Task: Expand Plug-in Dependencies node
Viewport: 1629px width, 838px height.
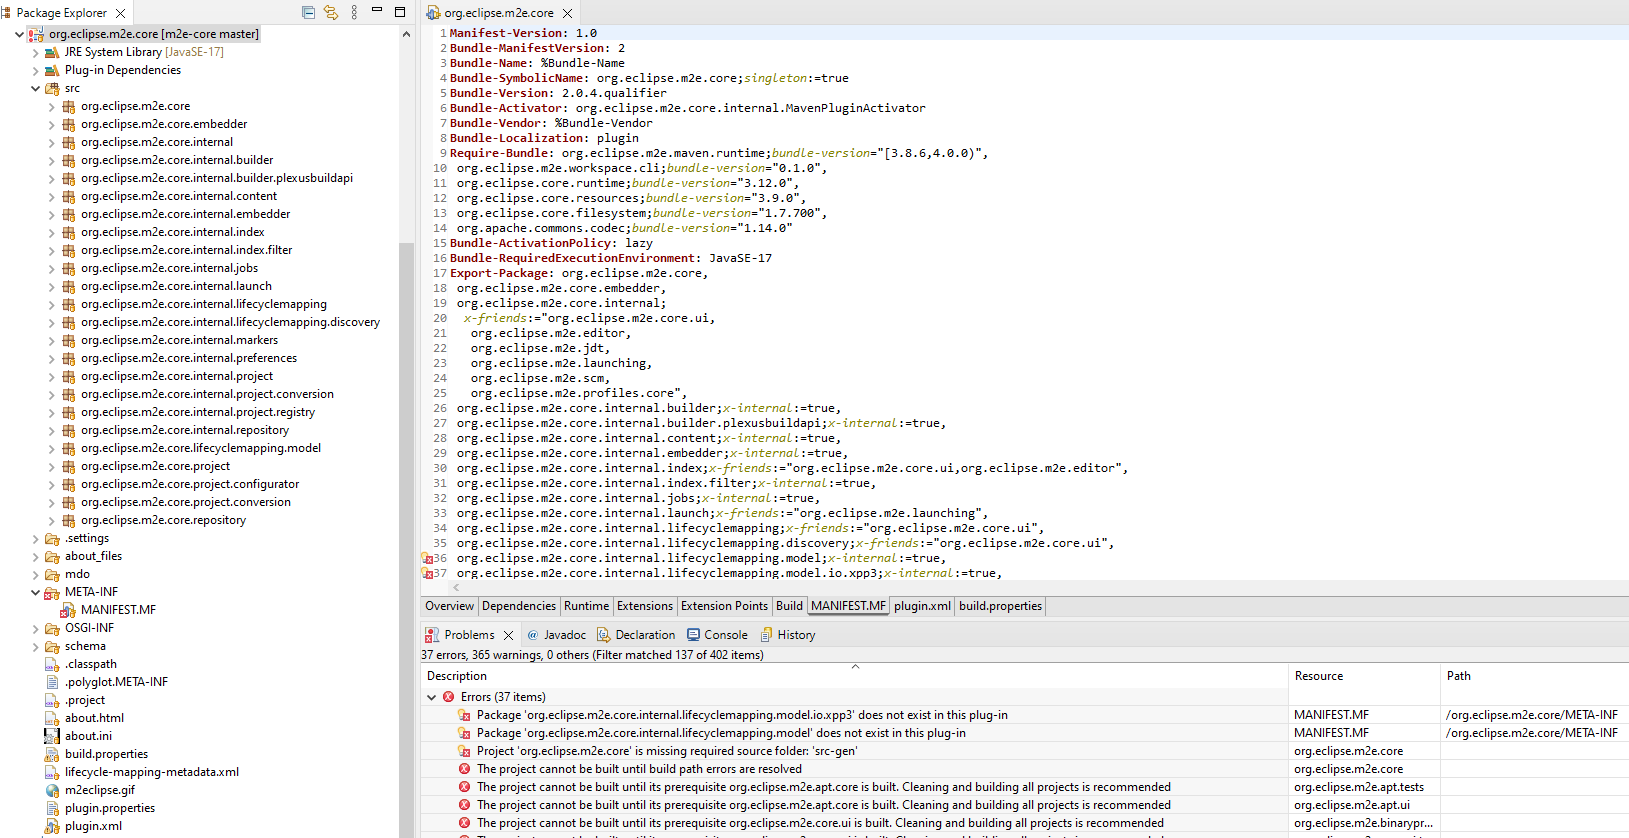Action: point(36,70)
